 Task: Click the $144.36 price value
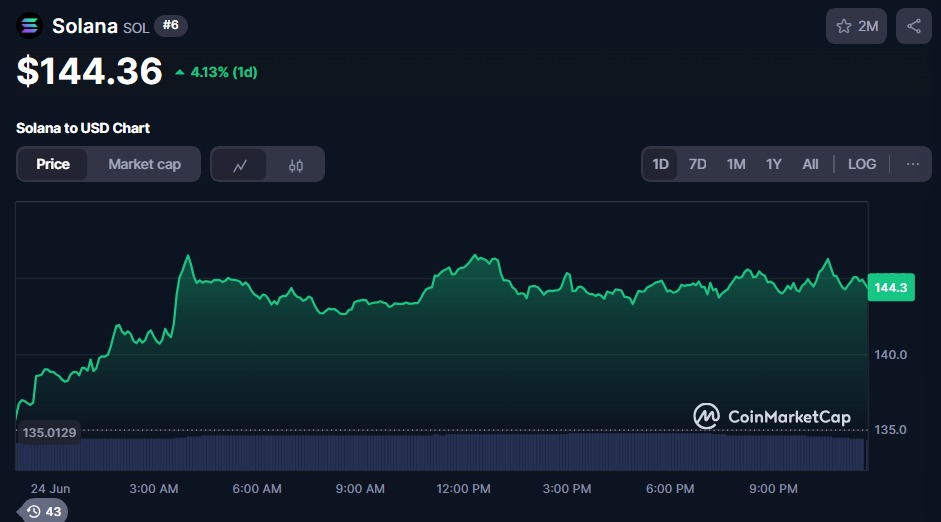tap(89, 71)
